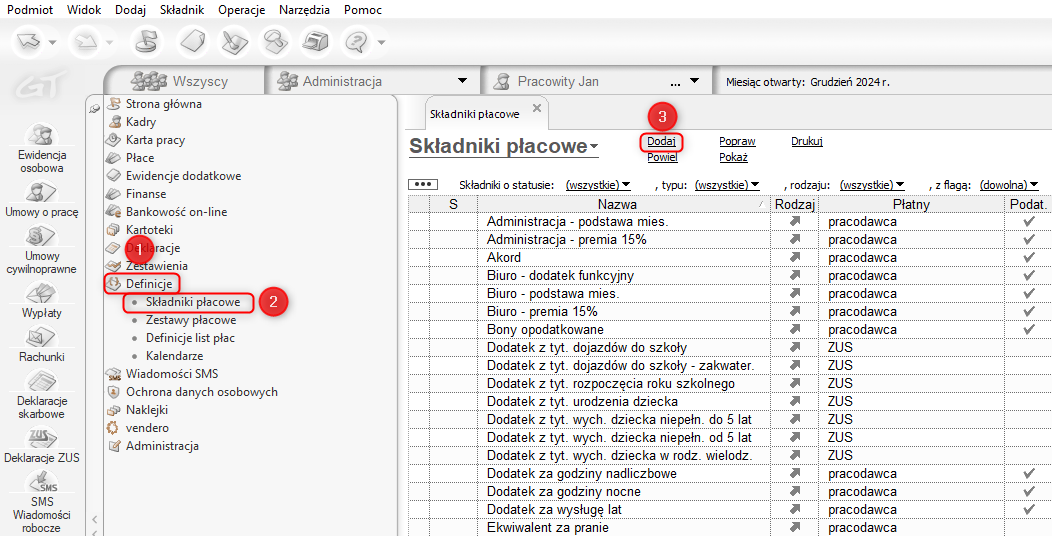Open the Operacje menu
This screenshot has width=1052, height=536.
click(x=241, y=9)
